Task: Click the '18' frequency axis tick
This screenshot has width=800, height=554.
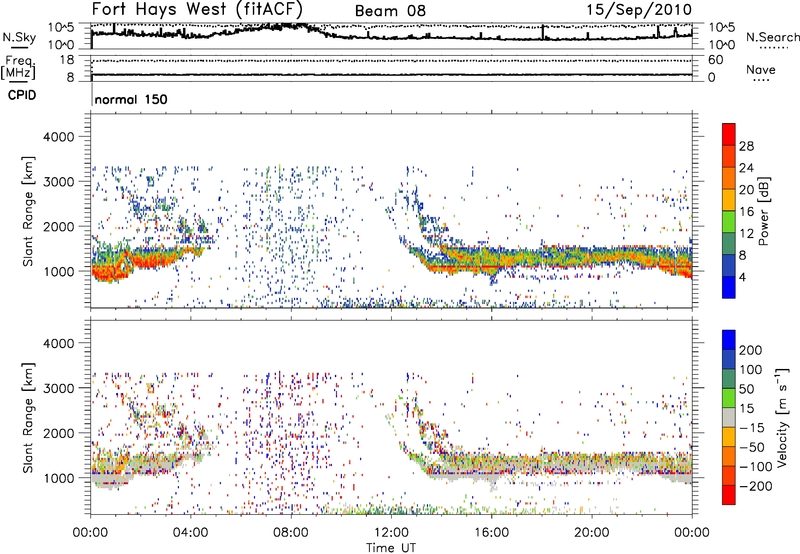Action: click(67, 60)
